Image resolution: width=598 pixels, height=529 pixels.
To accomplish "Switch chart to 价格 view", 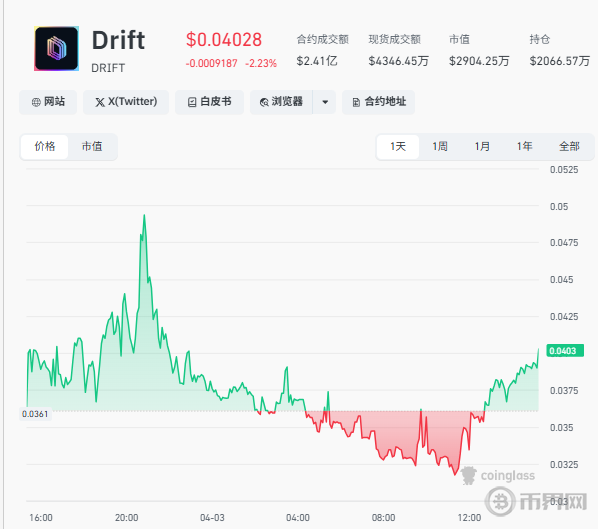I will 45,146.
